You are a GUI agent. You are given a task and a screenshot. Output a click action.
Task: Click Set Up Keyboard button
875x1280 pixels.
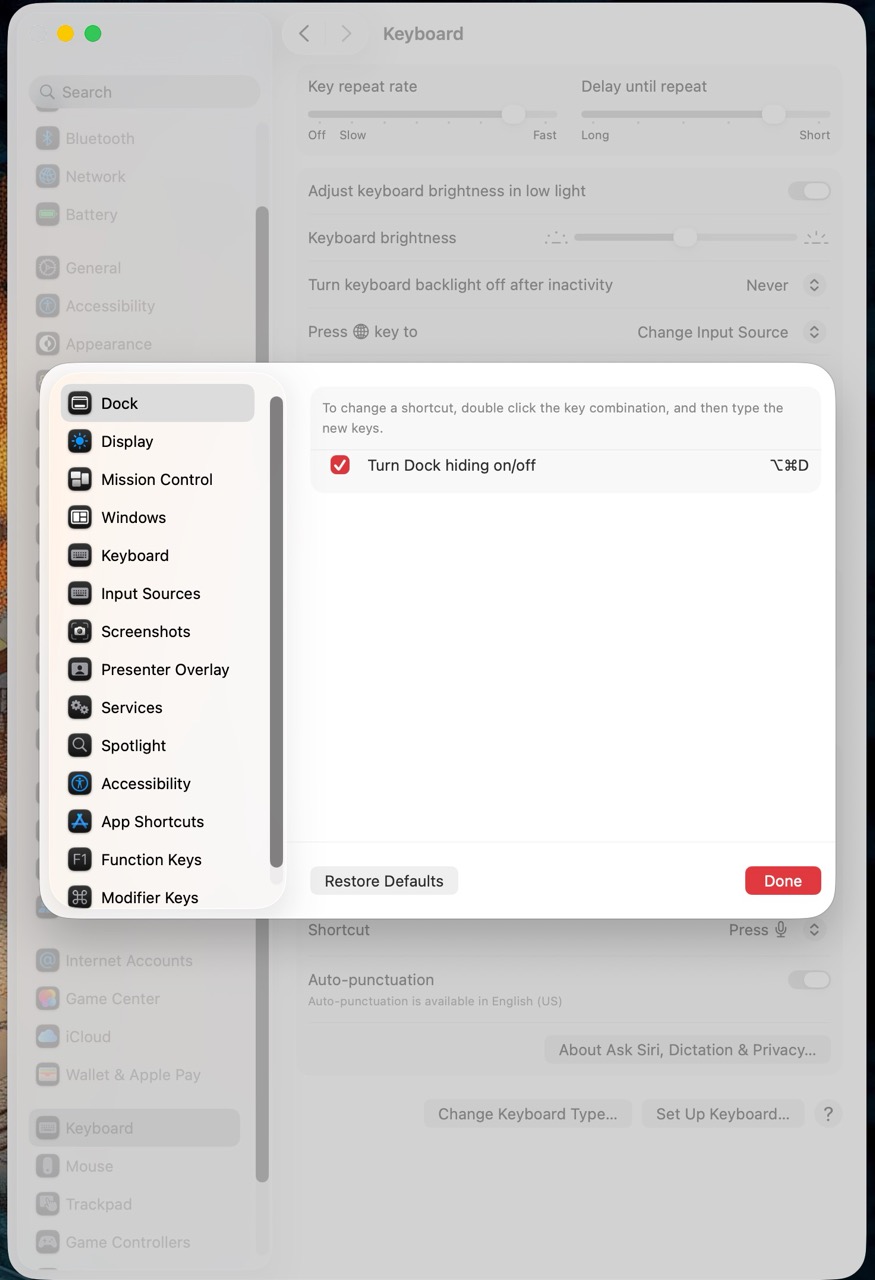(723, 1114)
